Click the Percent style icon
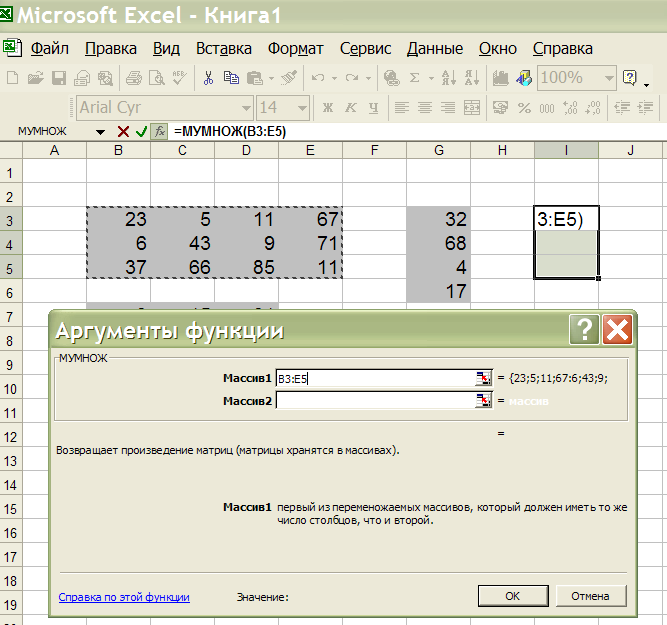667x625 pixels. coord(524,108)
